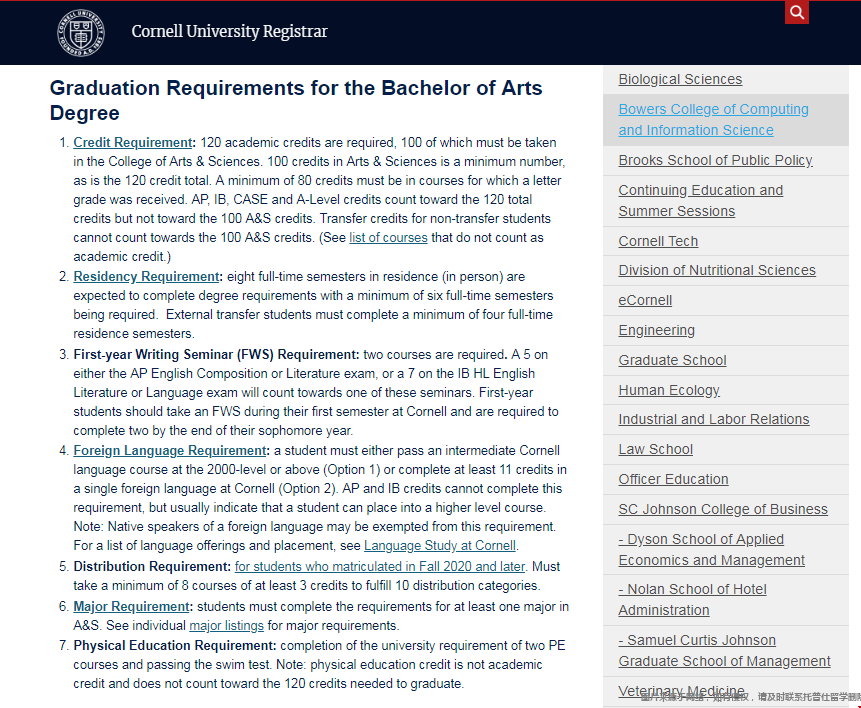Select Nolan School of Hotel Administration
Viewport: 861px width, 708px height.
(692, 600)
